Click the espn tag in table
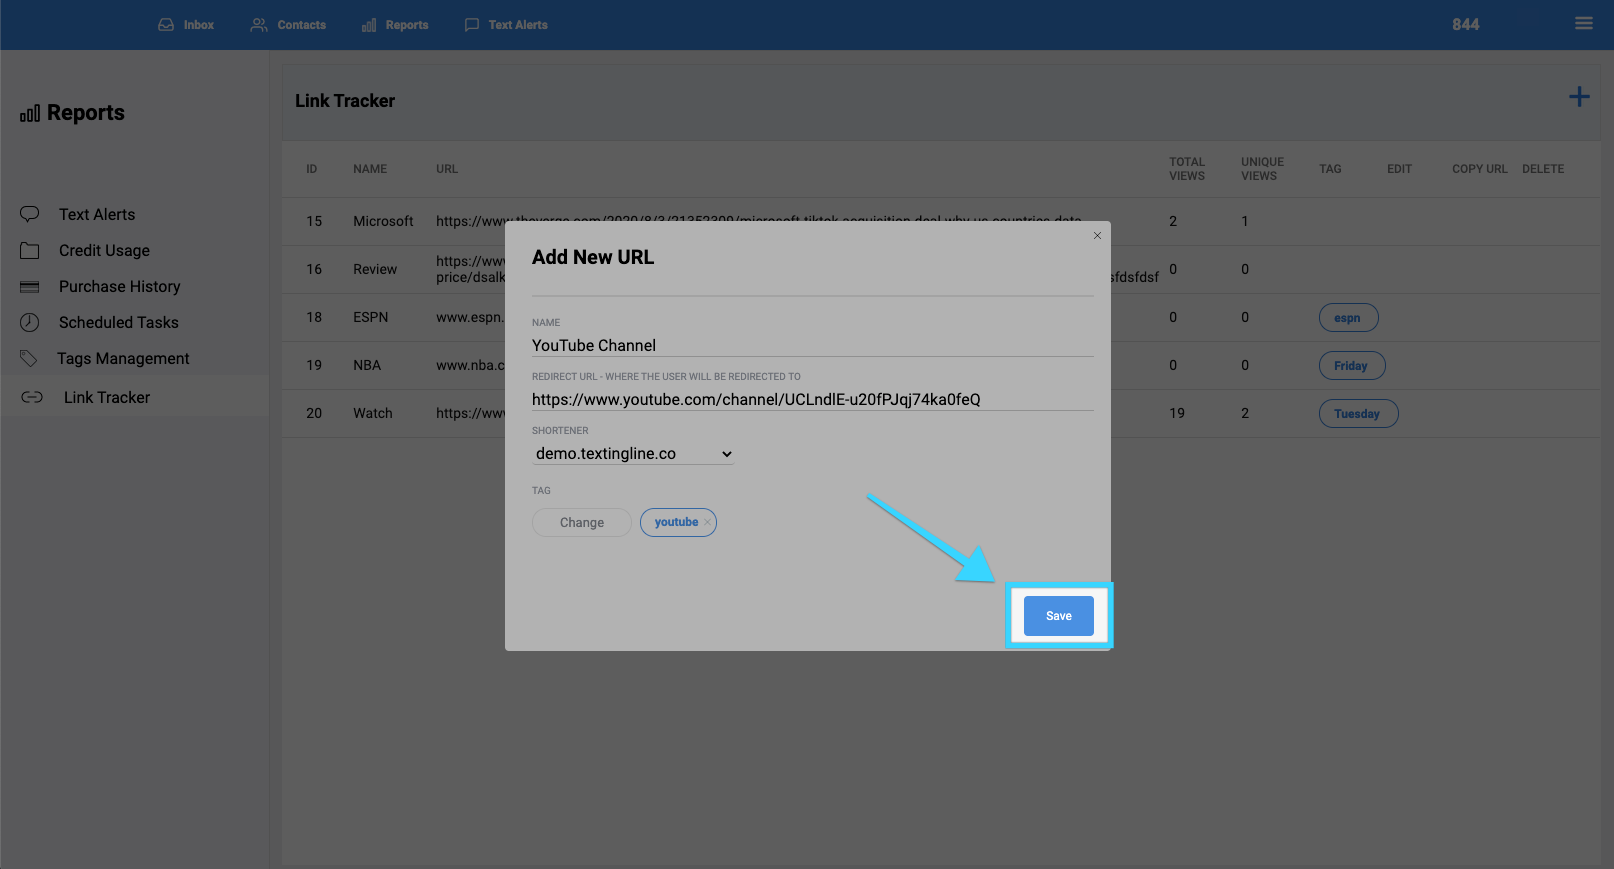Image resolution: width=1614 pixels, height=869 pixels. coord(1348,318)
